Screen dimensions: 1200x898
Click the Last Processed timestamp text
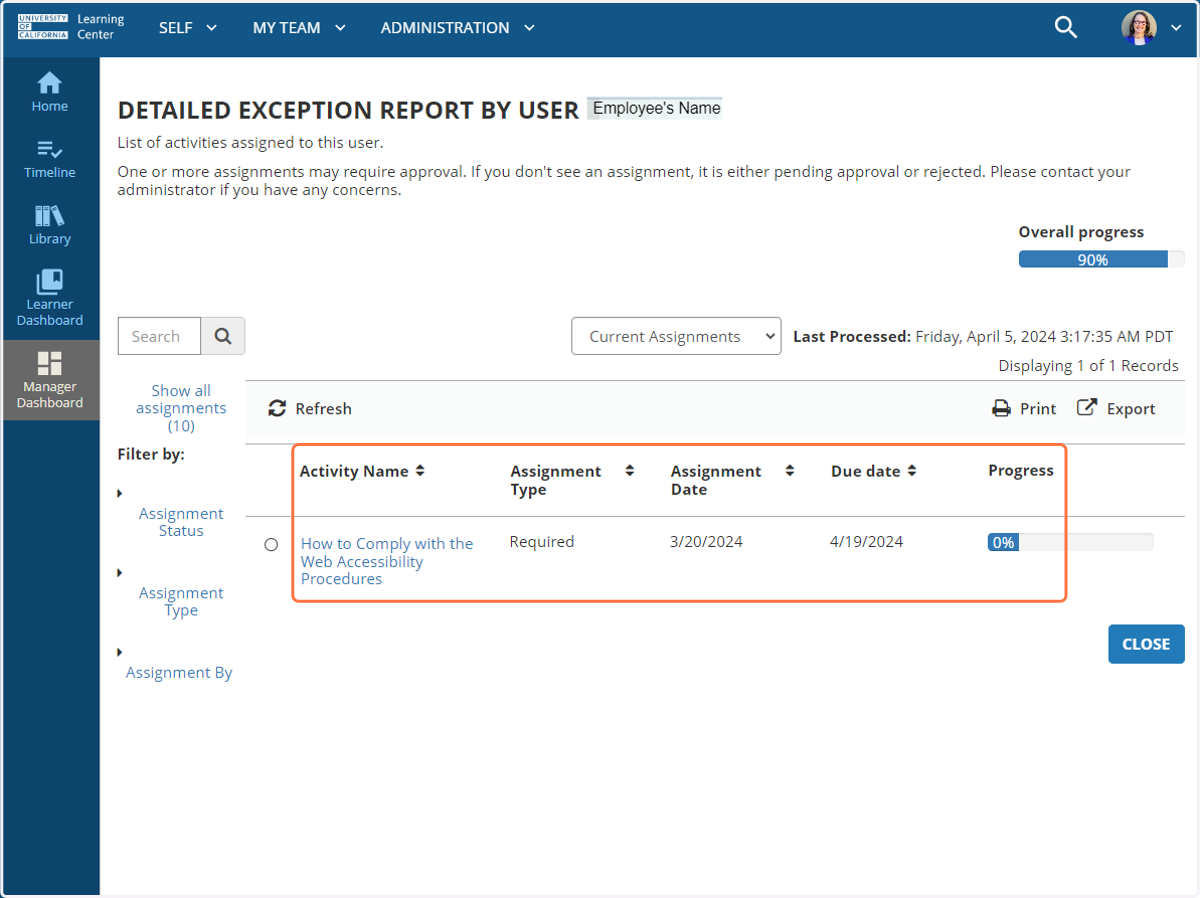[x=983, y=336]
